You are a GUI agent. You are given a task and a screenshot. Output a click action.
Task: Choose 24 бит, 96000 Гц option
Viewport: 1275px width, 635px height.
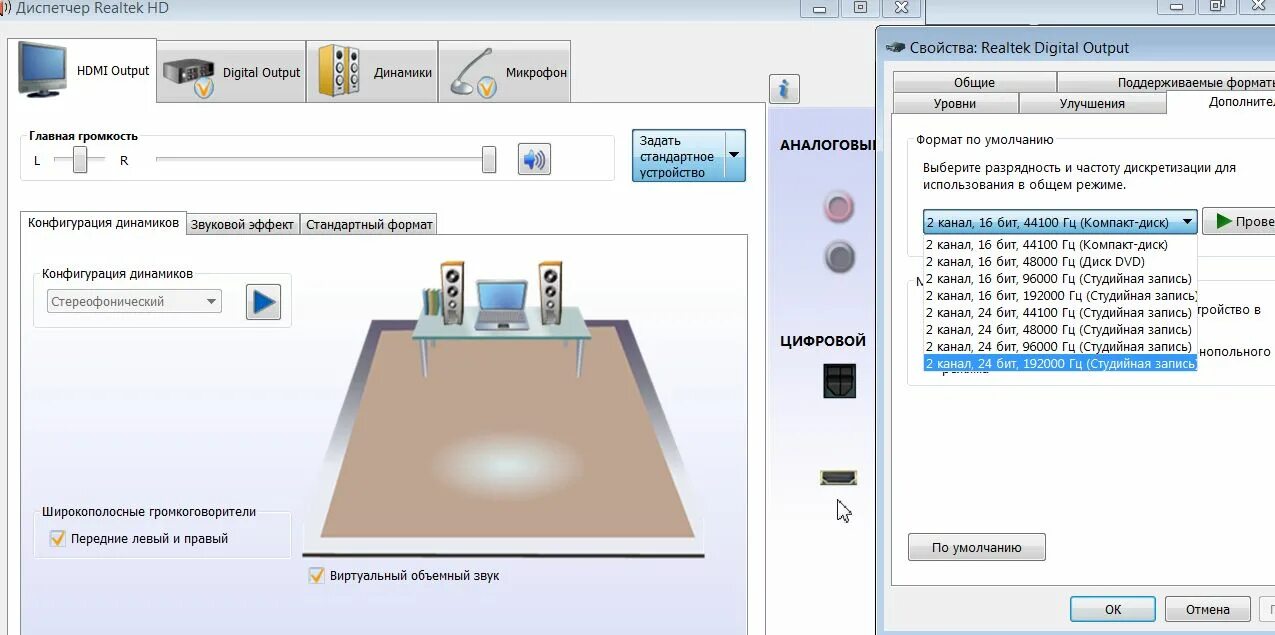click(1060, 347)
